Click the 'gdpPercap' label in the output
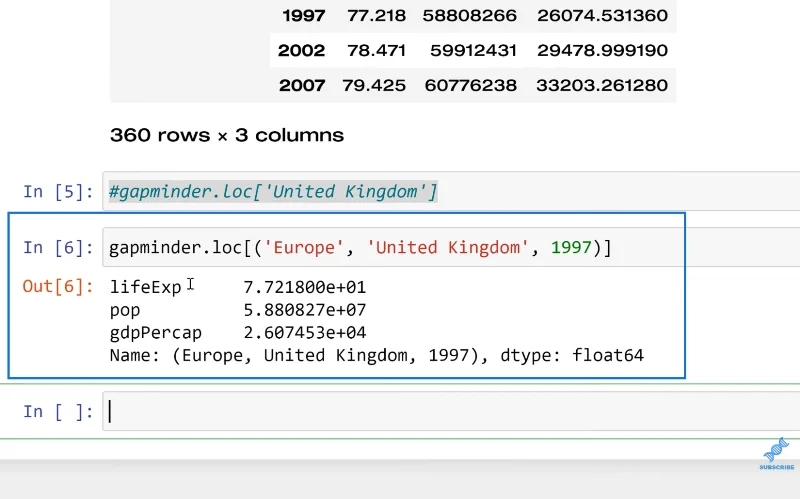Viewport: 800px width, 499px height. point(156,333)
